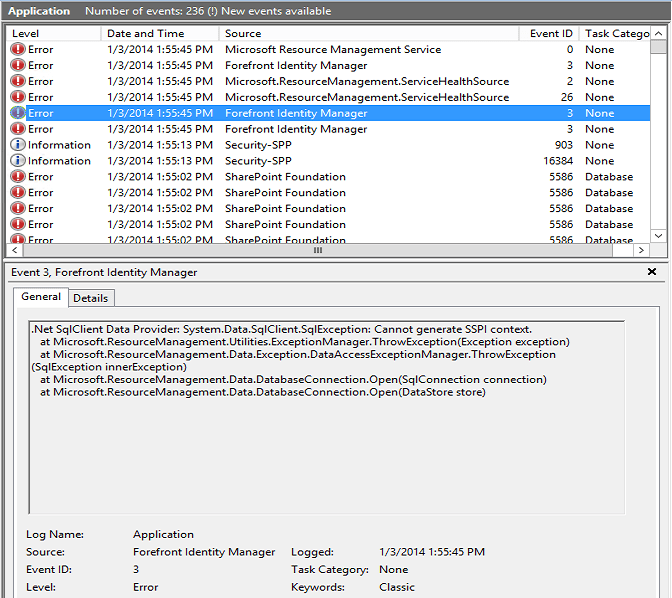Click the Keywords value 'Classic'
Screen dimensions: 672x598
pos(397,587)
